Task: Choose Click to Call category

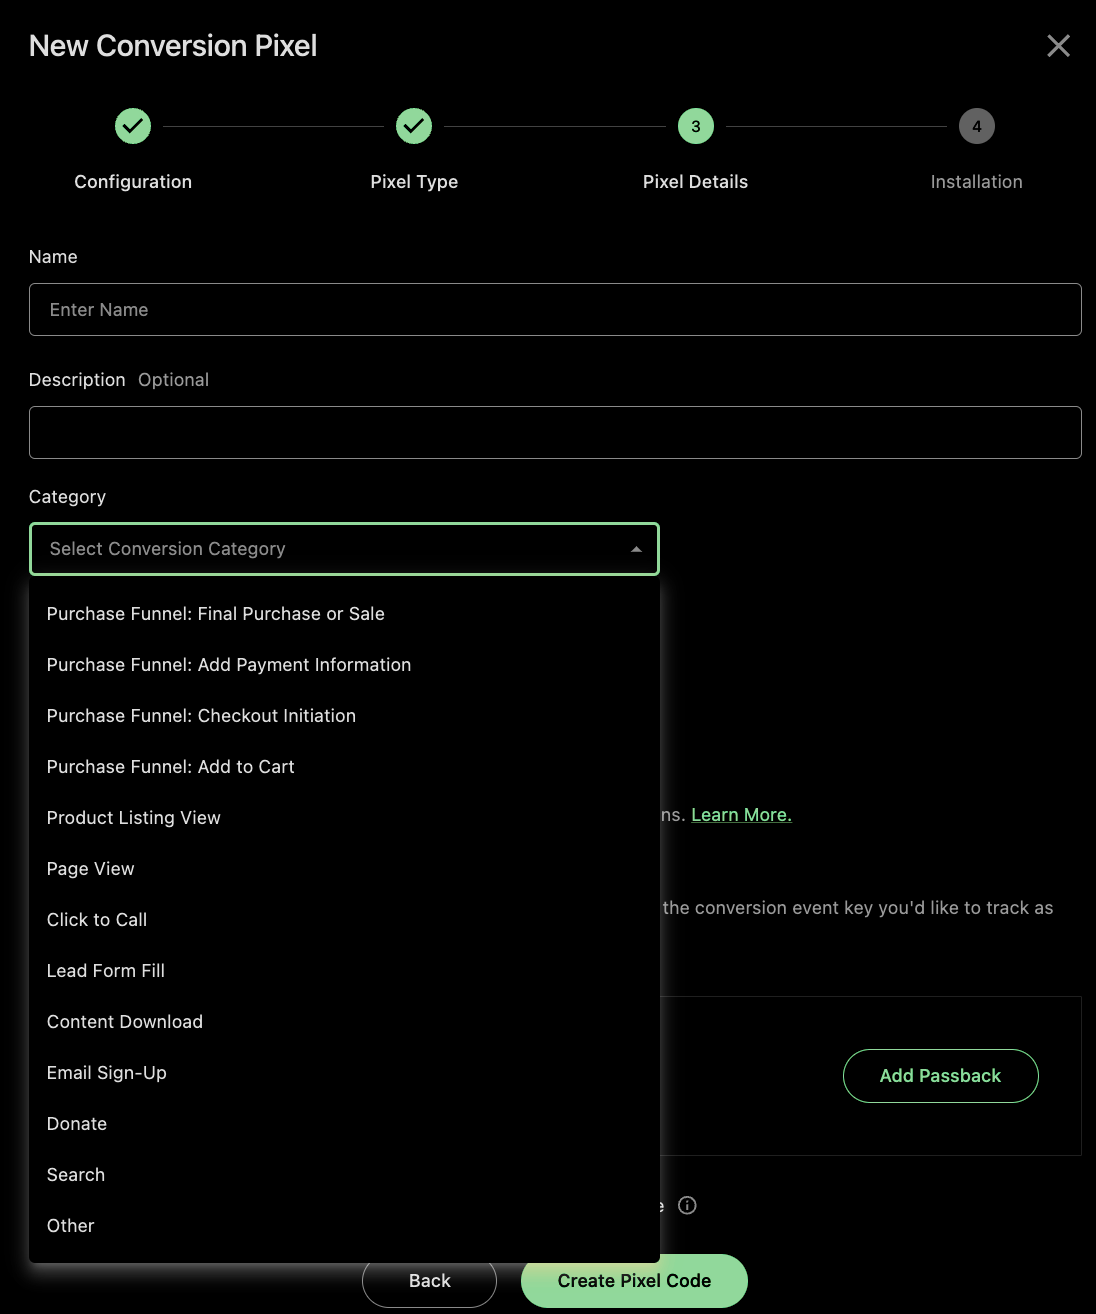Action: pyautogui.click(x=344, y=920)
